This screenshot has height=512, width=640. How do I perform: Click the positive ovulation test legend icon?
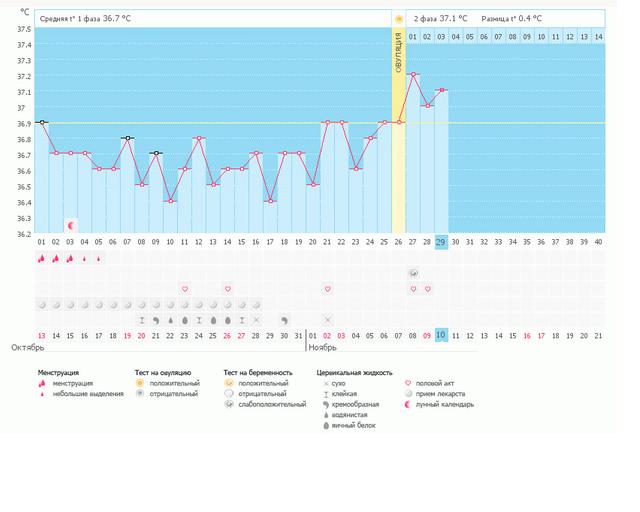pos(140,384)
